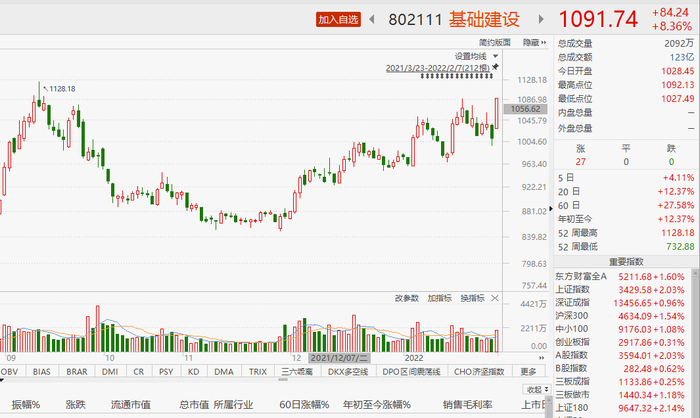
Task: Select the DMI indicator tab
Action: 110,372
